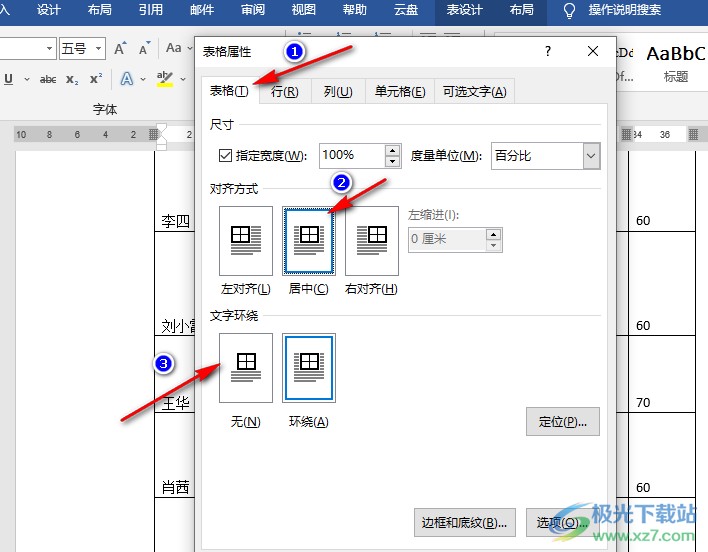Click table cell containing 王华
The width and height of the screenshot is (708, 552).
point(175,403)
